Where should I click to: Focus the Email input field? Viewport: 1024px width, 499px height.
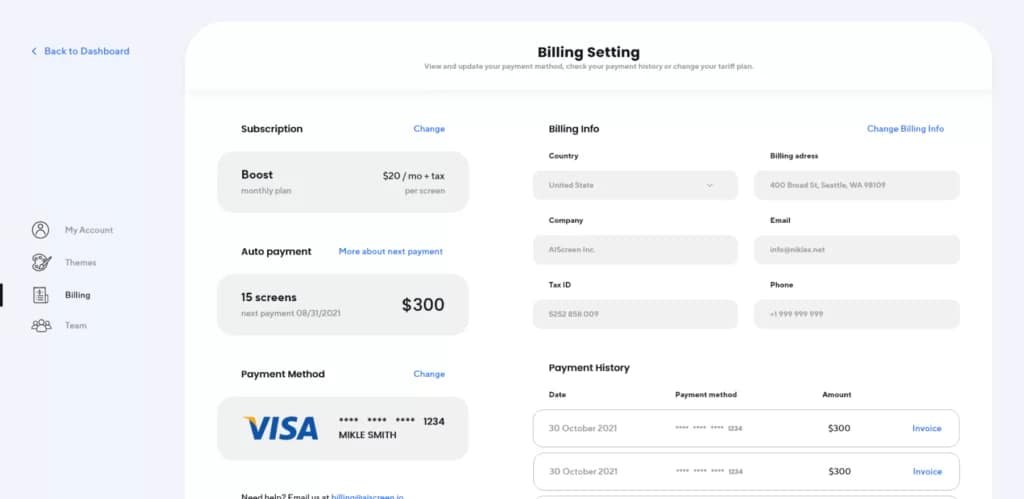tap(856, 249)
